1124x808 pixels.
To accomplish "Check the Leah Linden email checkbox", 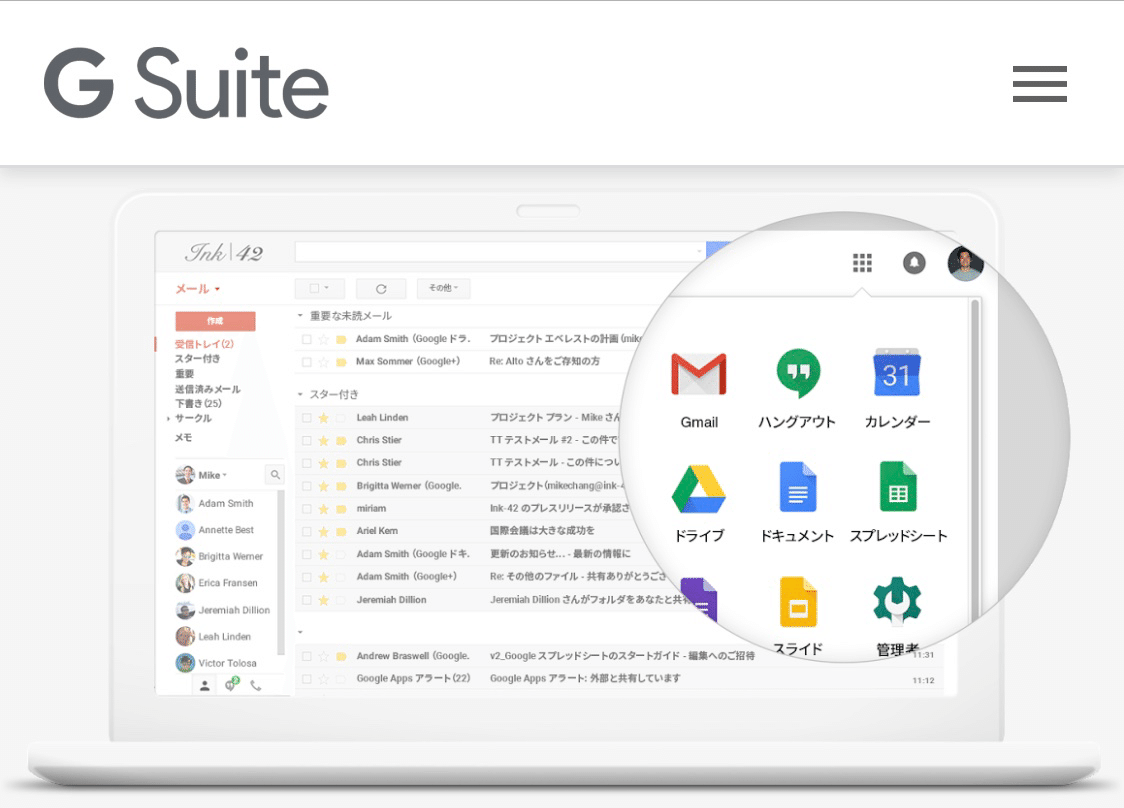I will click(x=307, y=418).
